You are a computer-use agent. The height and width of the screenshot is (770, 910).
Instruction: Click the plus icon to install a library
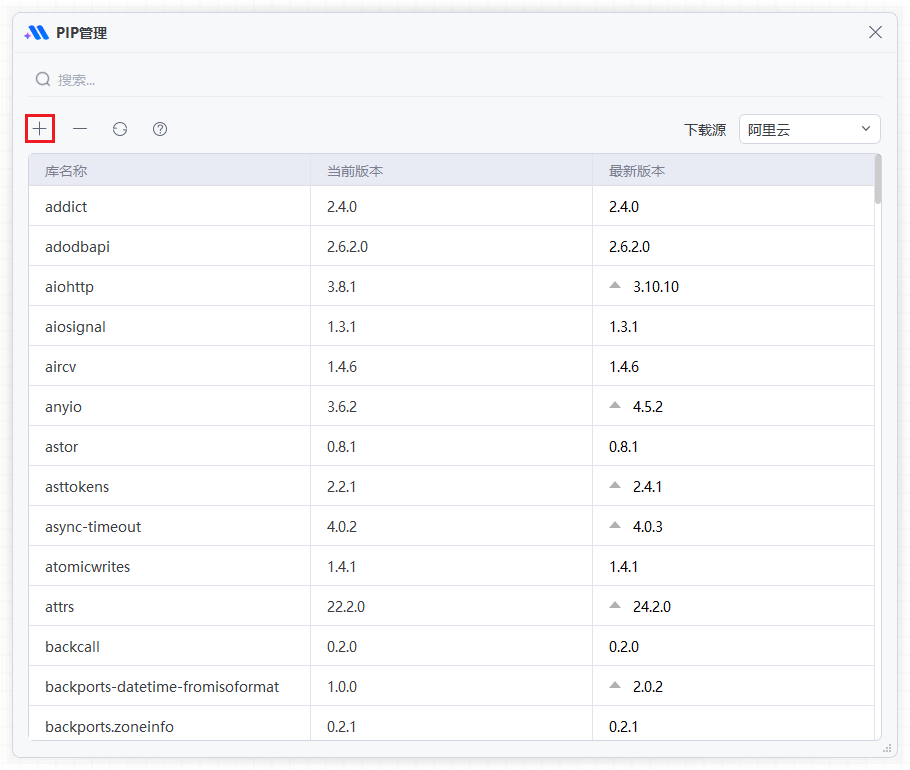coord(39,129)
